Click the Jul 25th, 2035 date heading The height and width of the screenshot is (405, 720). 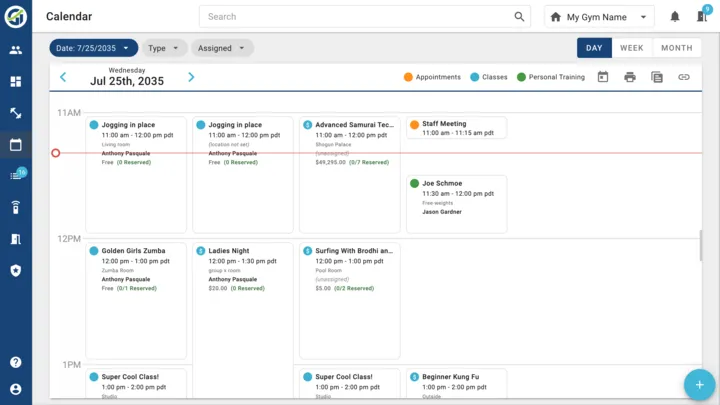pyautogui.click(x=127, y=81)
